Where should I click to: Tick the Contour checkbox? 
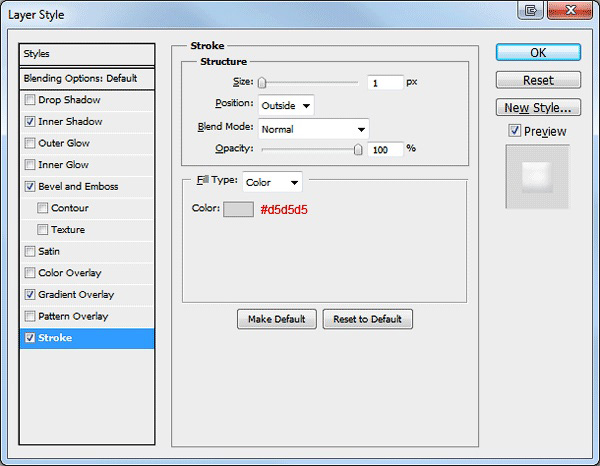pos(42,208)
